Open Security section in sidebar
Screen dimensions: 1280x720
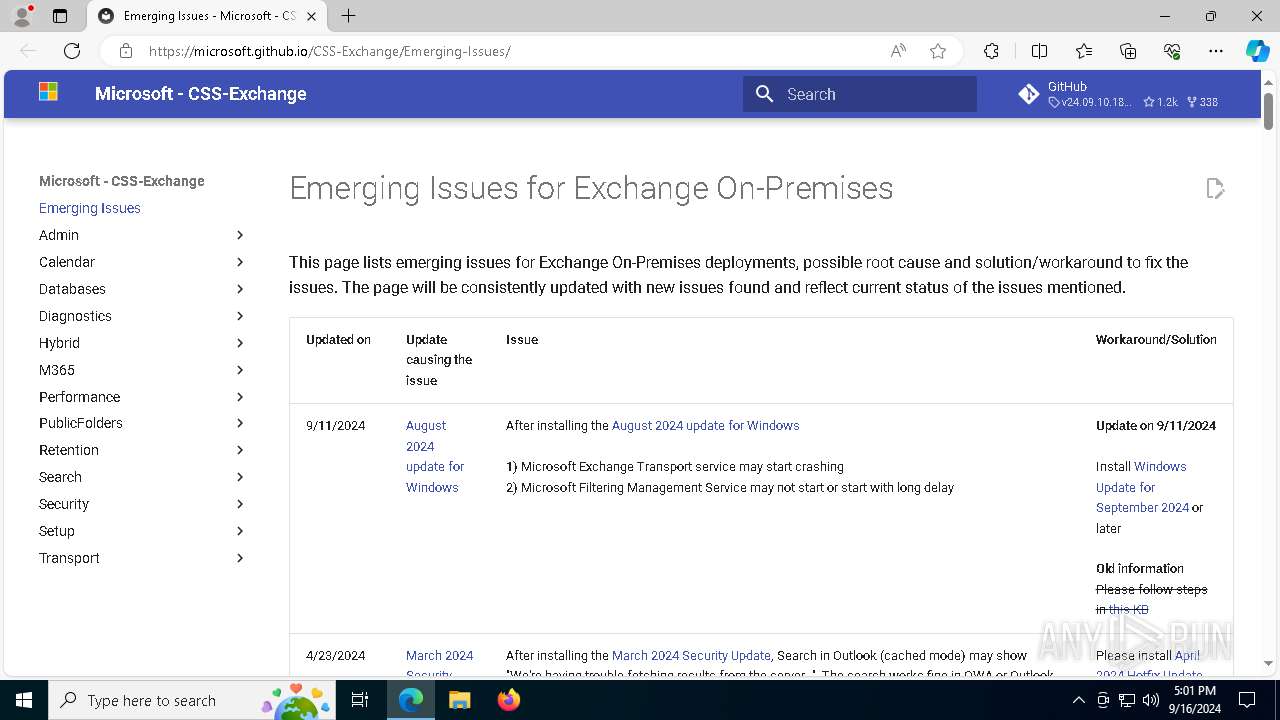tap(143, 504)
